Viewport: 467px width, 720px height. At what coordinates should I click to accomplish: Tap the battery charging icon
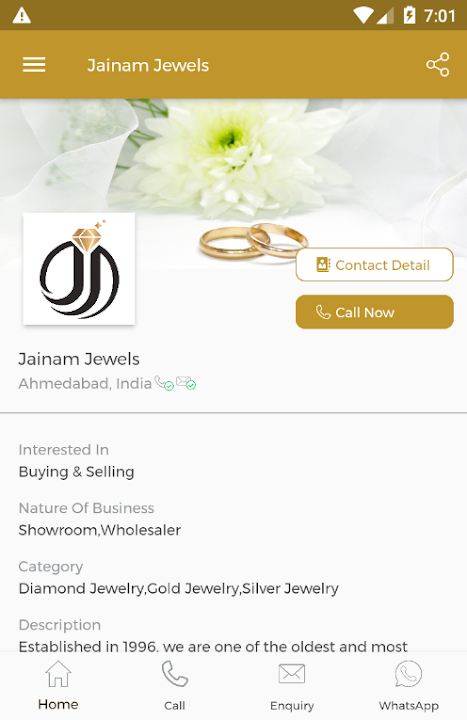[409, 16]
